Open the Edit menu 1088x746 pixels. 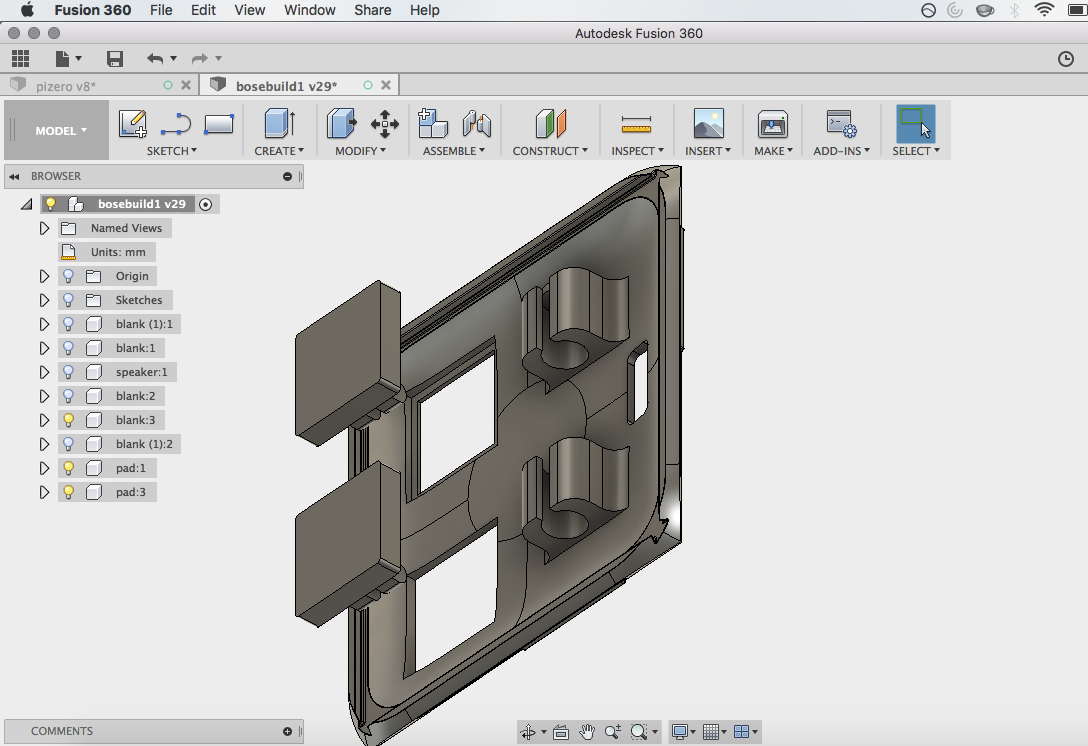coord(203,10)
